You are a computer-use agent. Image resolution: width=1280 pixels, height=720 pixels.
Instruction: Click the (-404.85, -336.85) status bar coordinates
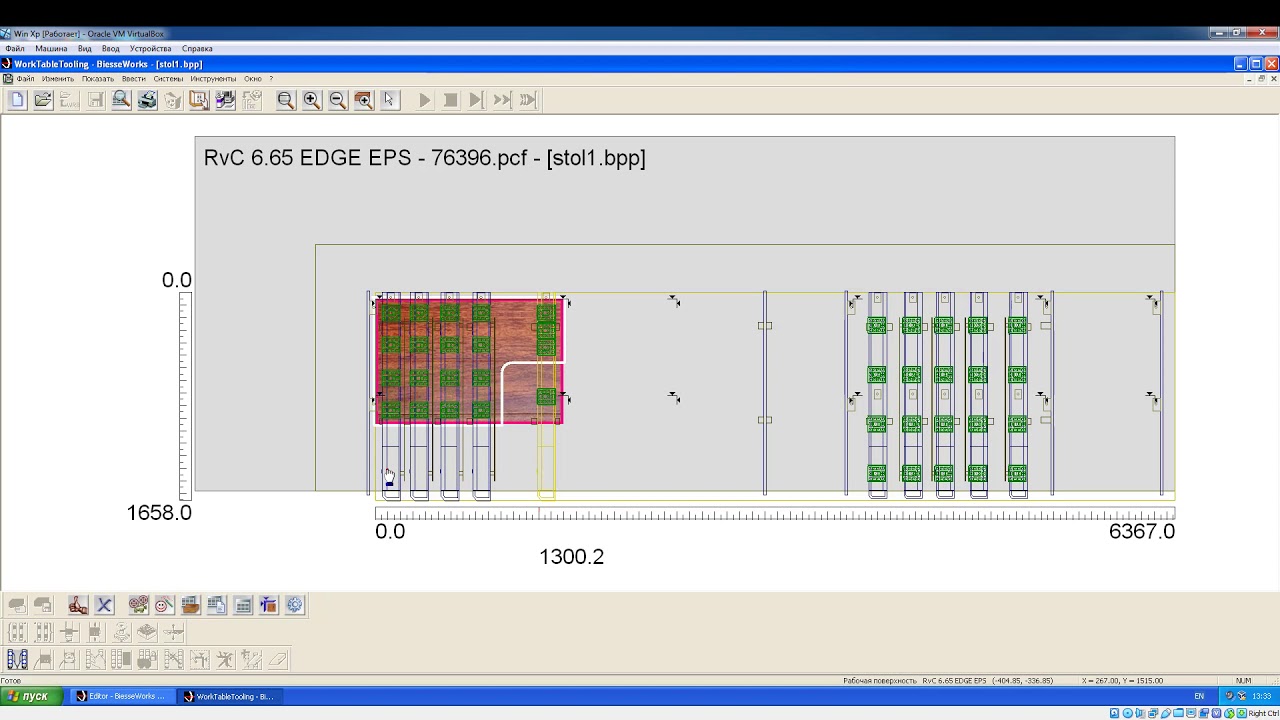1022,681
